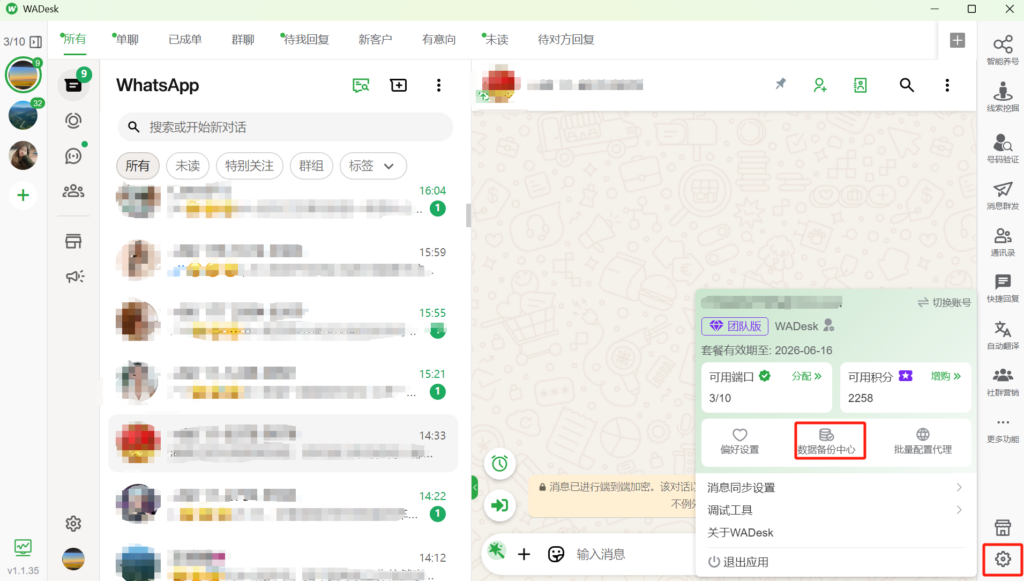Open 号码验证 number verification tool
1024x581 pixels.
pyautogui.click(x=1002, y=148)
